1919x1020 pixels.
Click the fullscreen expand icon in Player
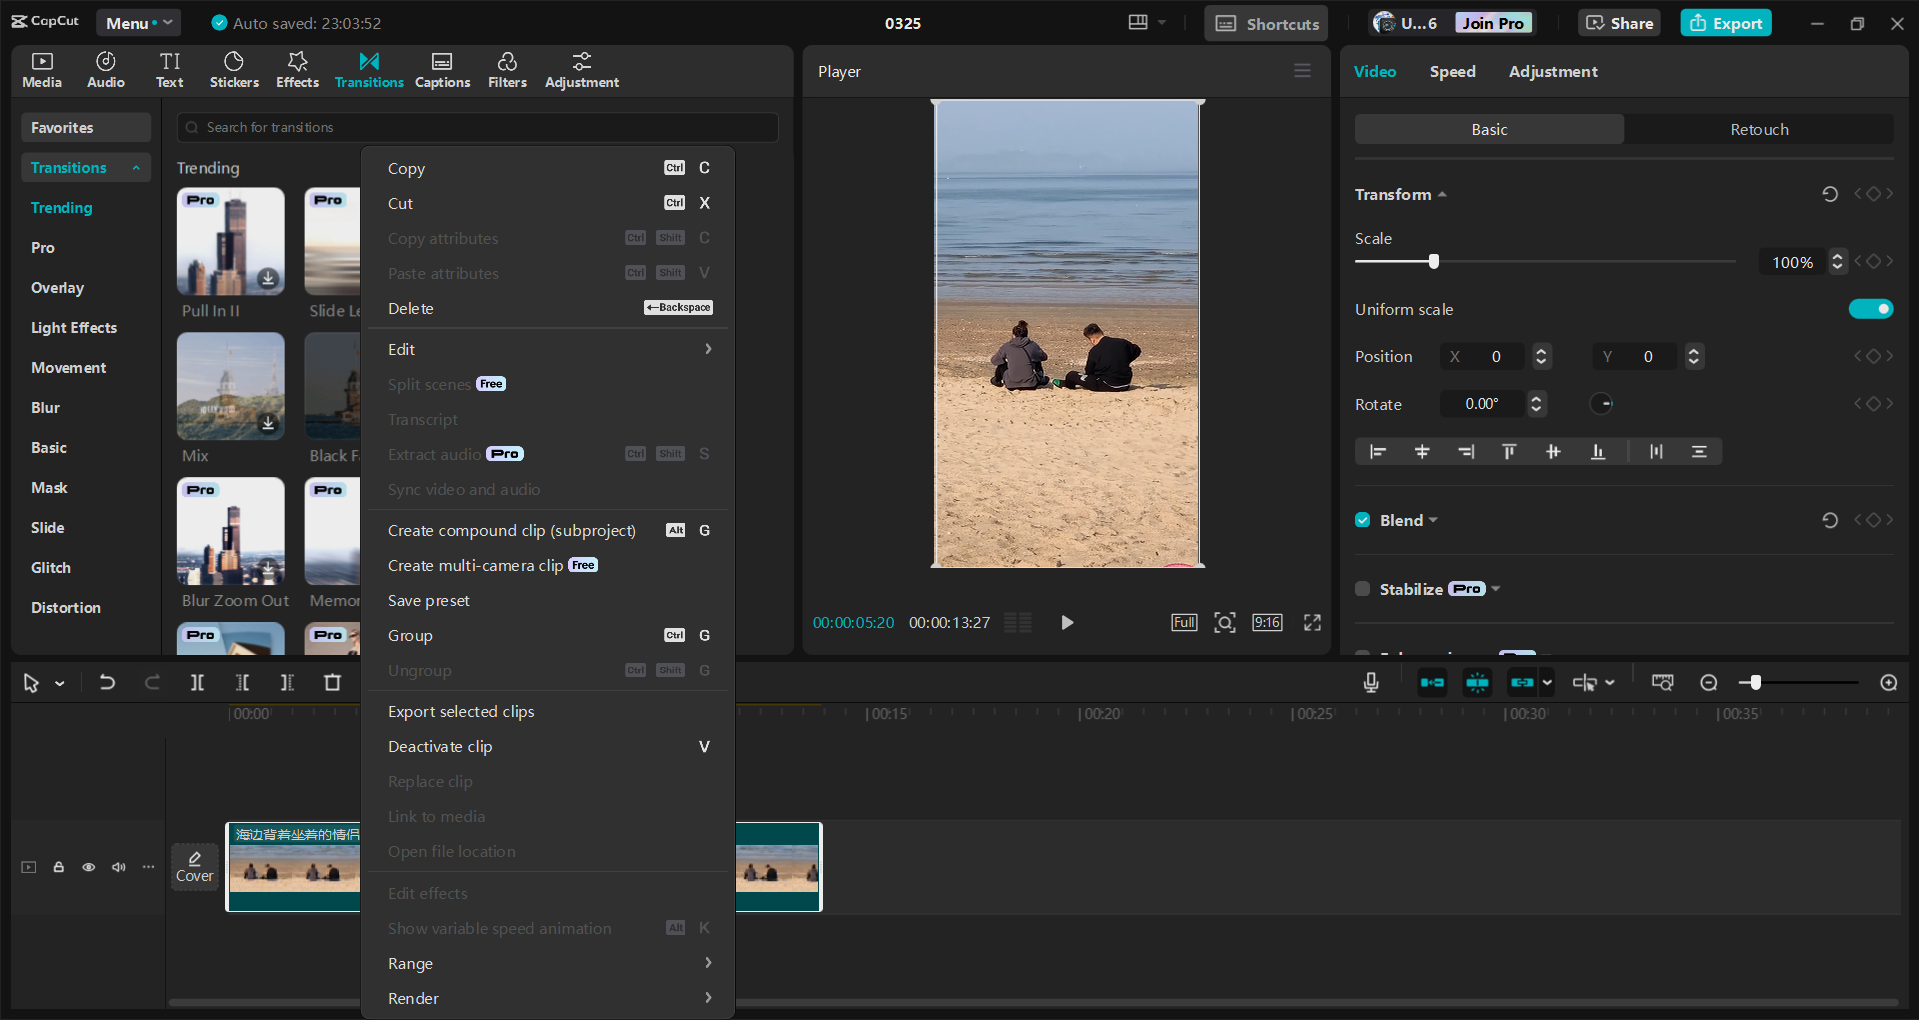pyautogui.click(x=1312, y=622)
